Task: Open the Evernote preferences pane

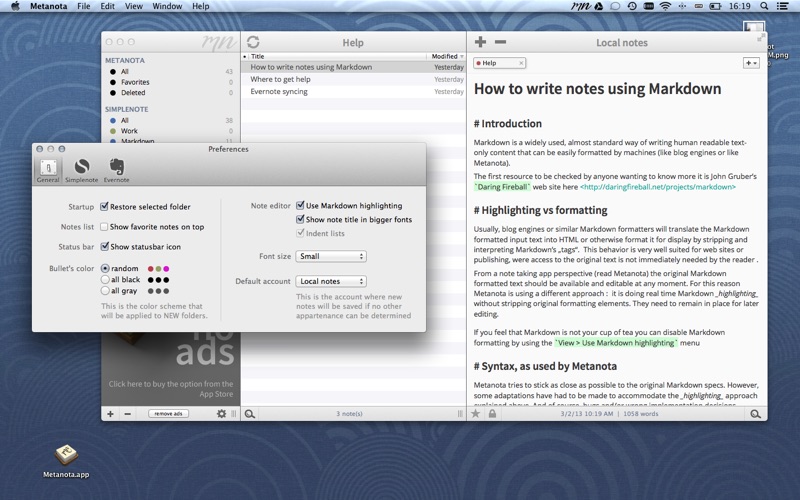Action: [116, 170]
